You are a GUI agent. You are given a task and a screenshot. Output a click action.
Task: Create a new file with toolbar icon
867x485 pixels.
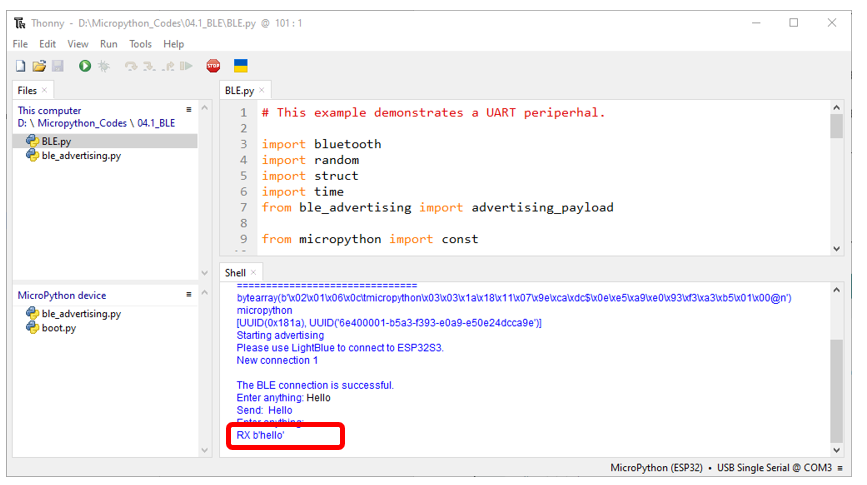tap(20, 66)
